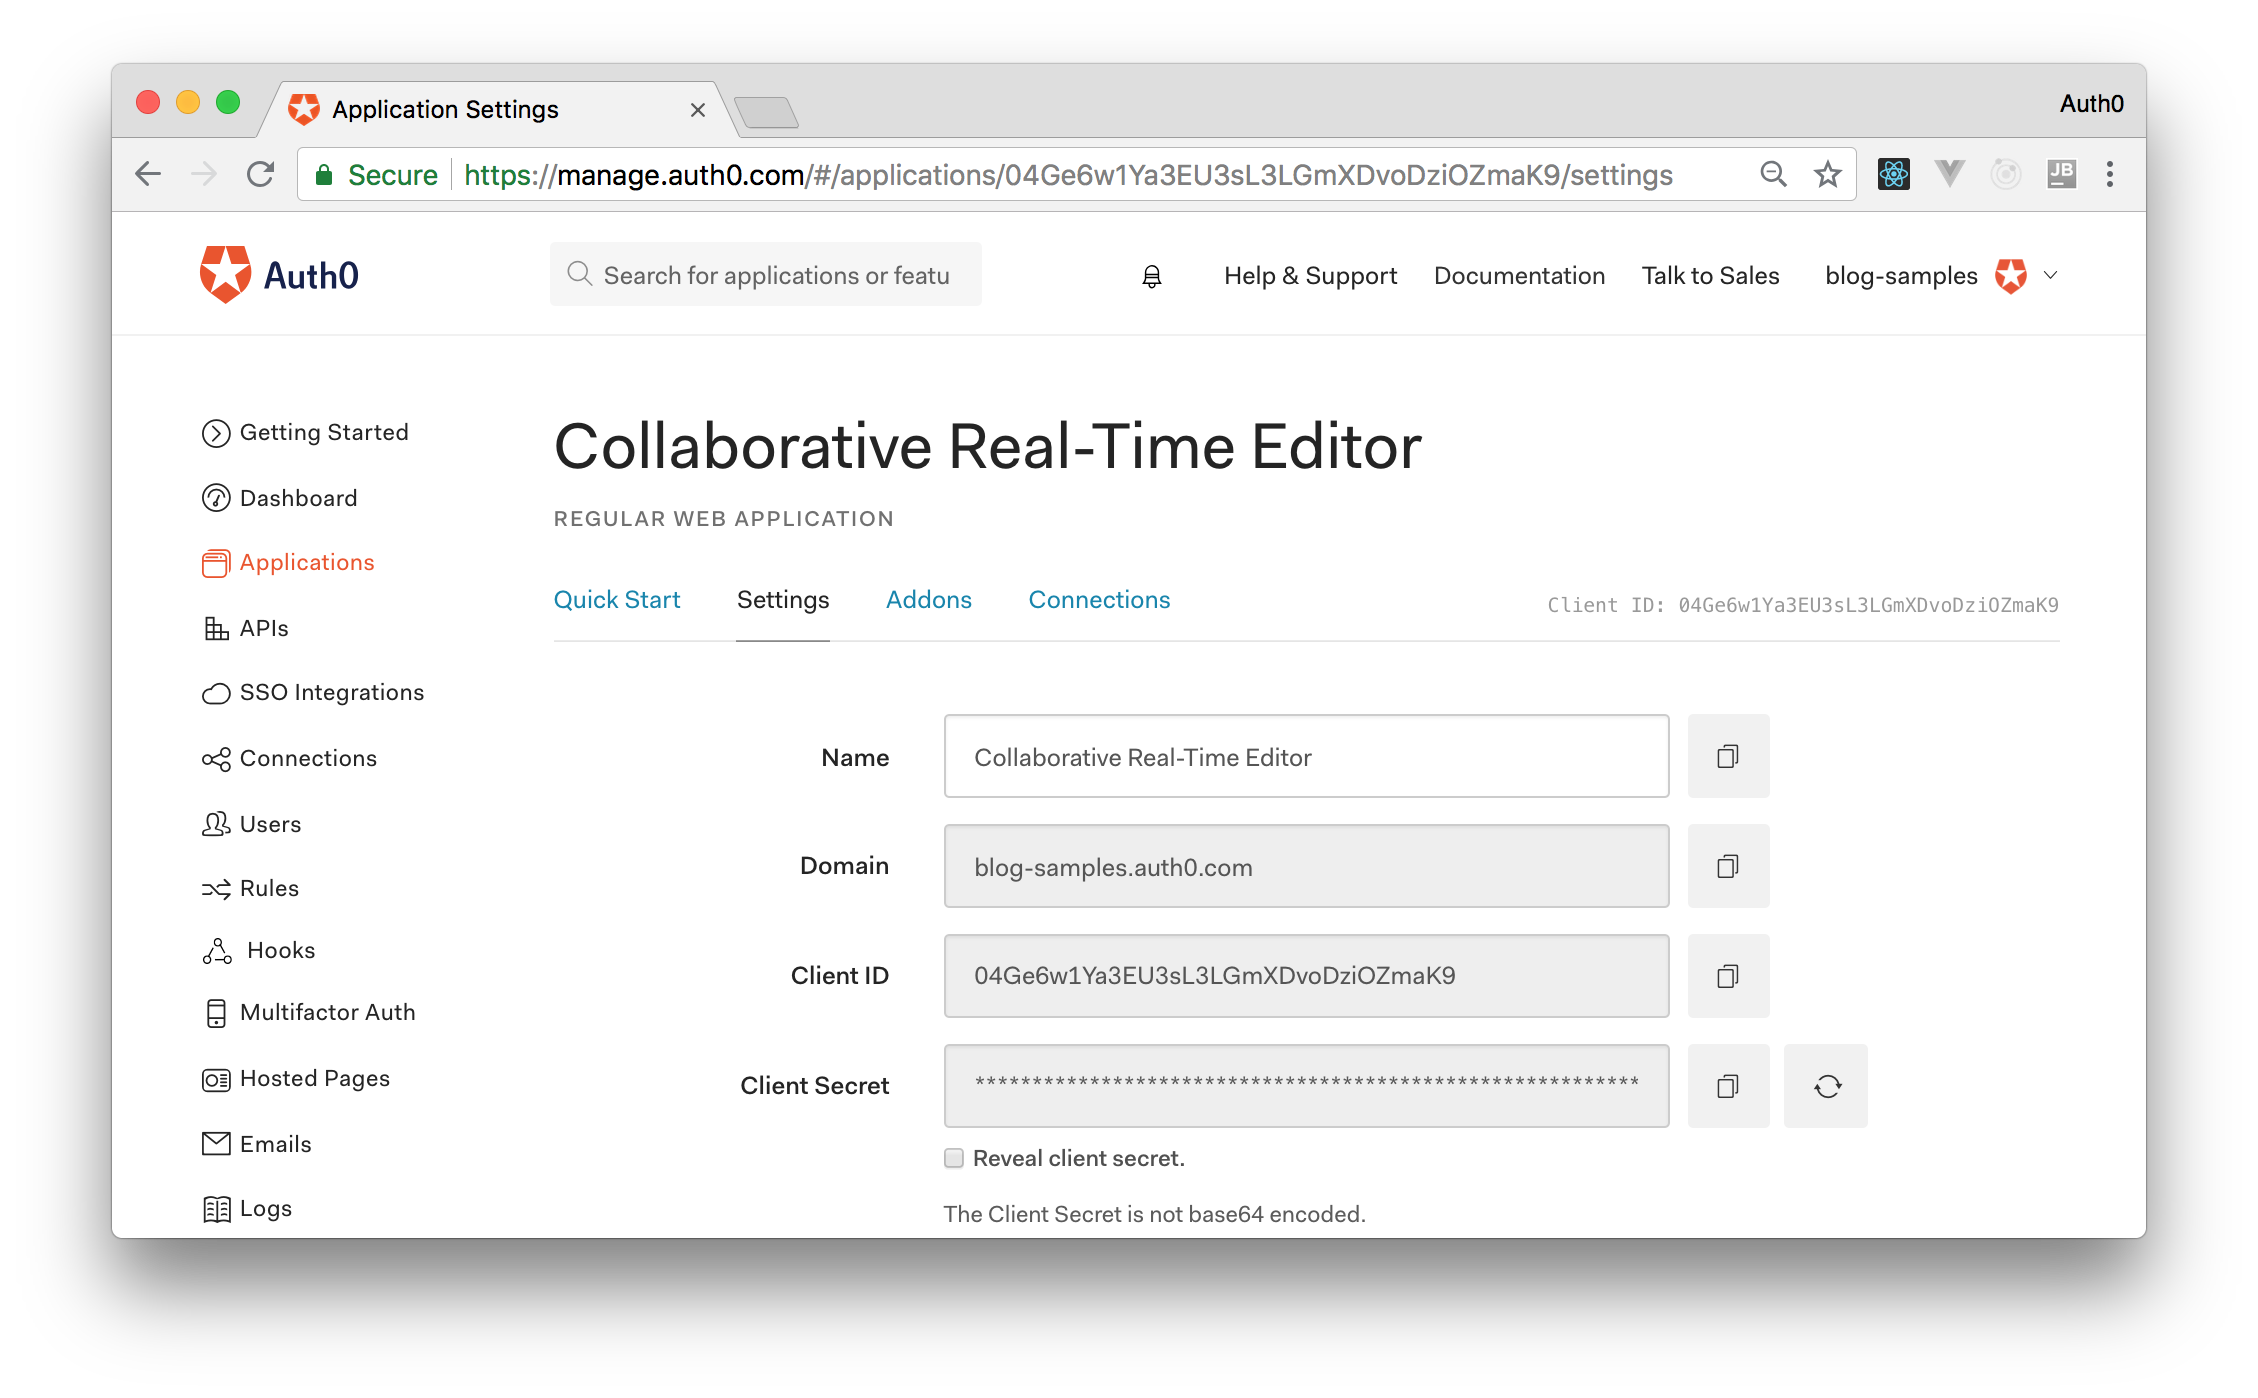This screenshot has height=1398, width=2258.
Task: Copy the Domain field value
Action: click(x=1727, y=866)
